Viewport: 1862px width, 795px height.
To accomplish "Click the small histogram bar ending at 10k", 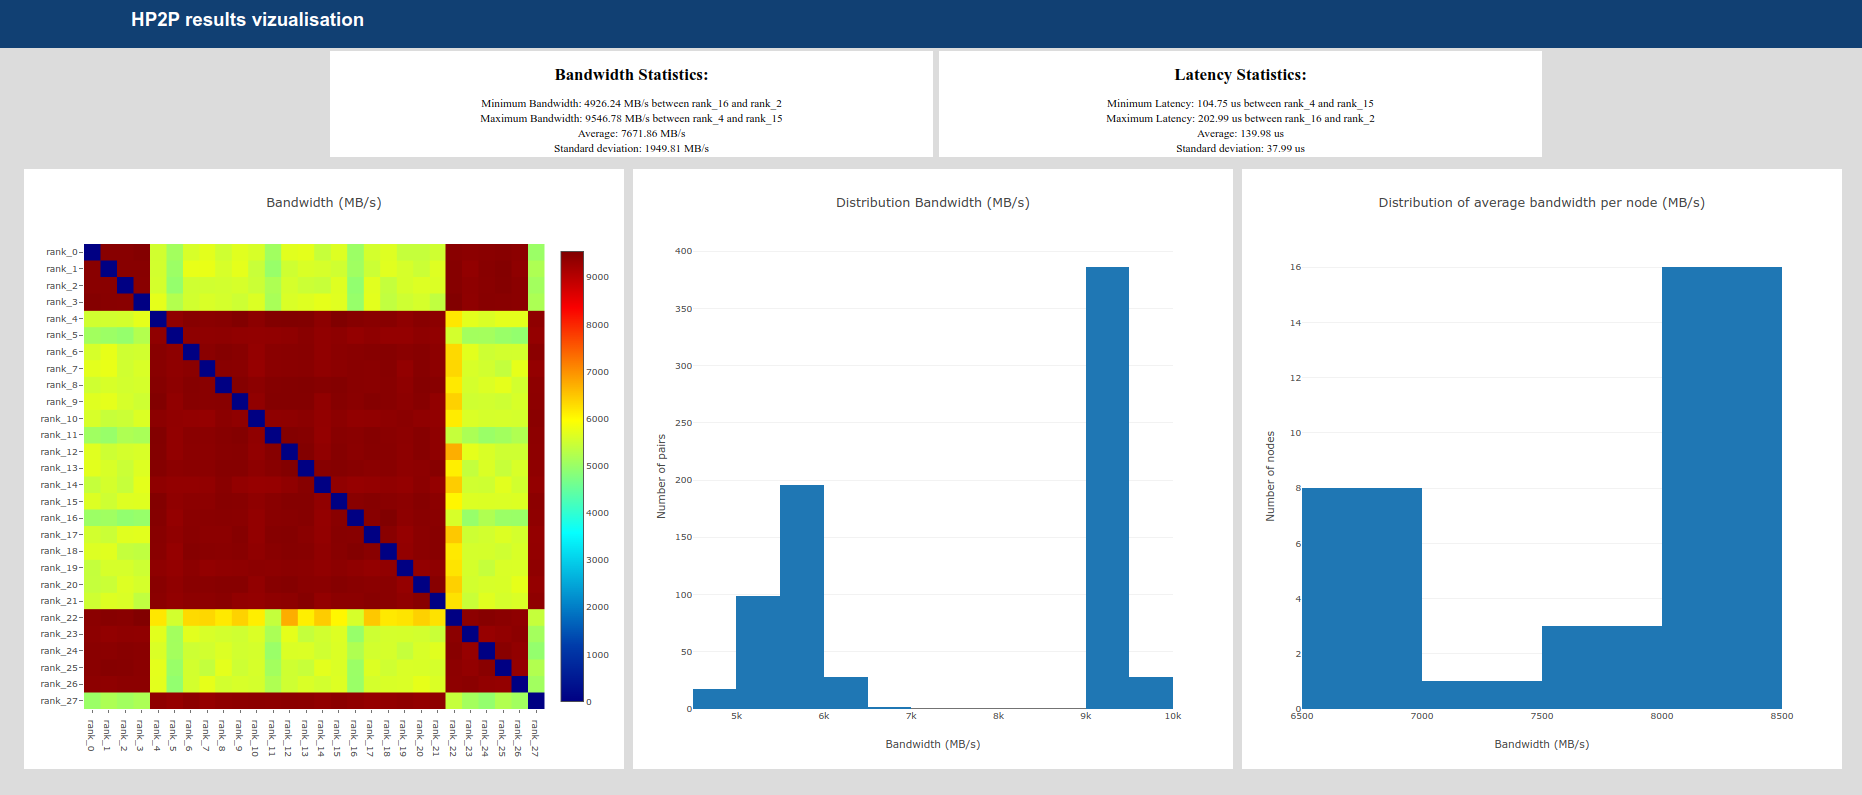I will click(x=1151, y=693).
